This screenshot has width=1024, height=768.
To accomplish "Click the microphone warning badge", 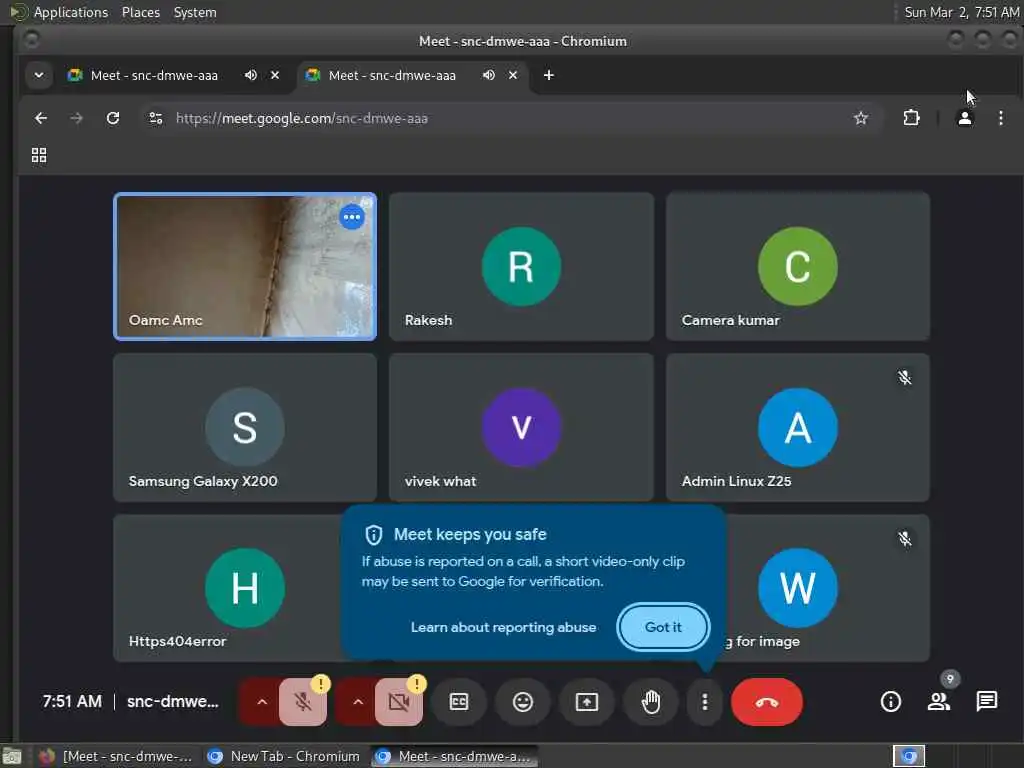I will [x=320, y=684].
